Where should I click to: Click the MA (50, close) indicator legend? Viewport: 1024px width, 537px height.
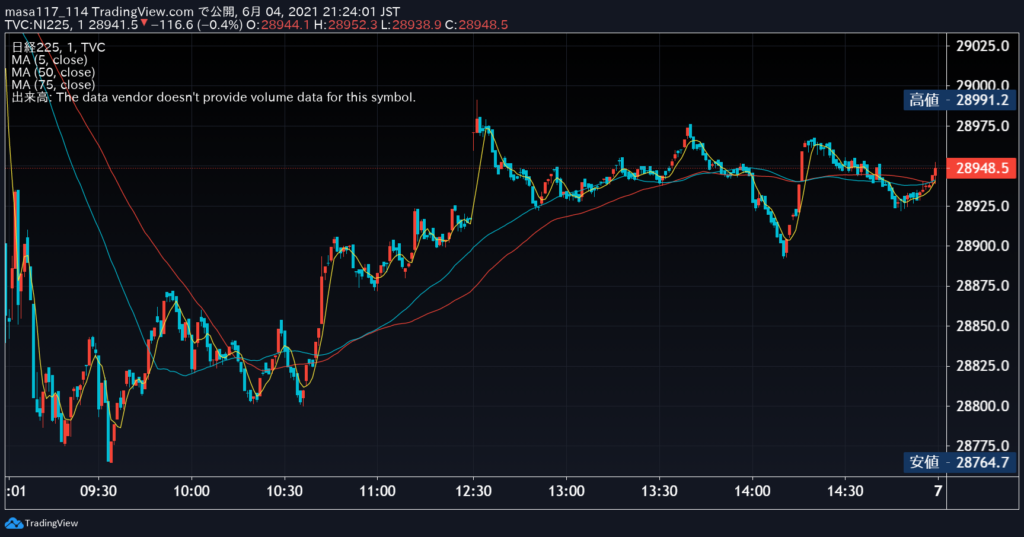point(53,72)
